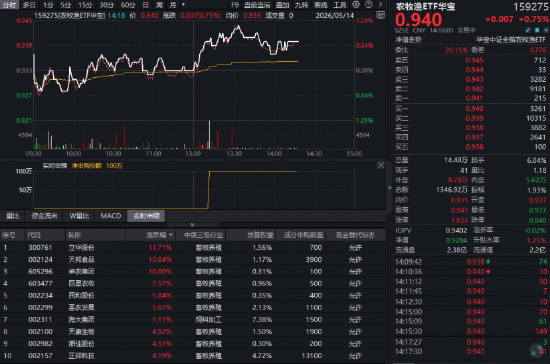Click buy-five 买五 price 0.936
Viewport: 550px width, 364px height.
click(x=474, y=147)
